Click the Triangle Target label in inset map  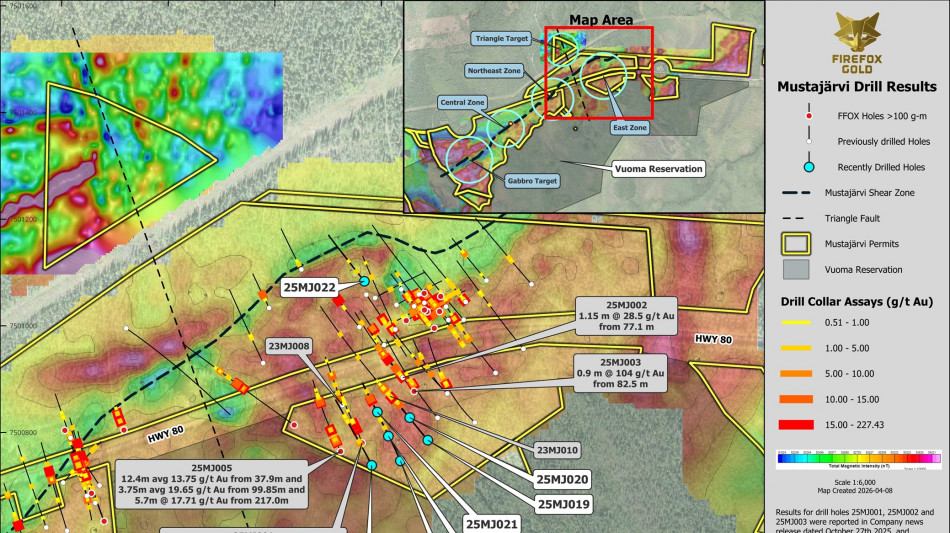500,38
